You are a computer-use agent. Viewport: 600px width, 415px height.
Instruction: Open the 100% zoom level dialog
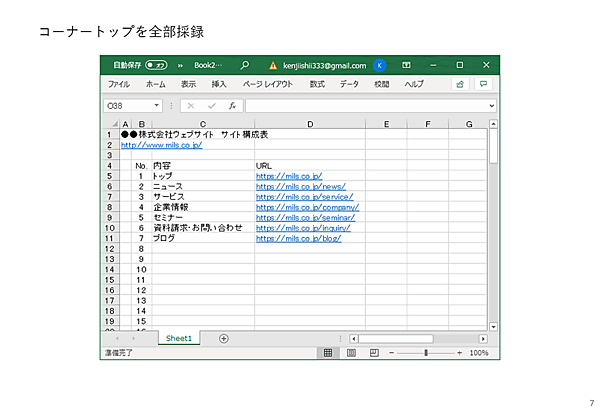479,353
